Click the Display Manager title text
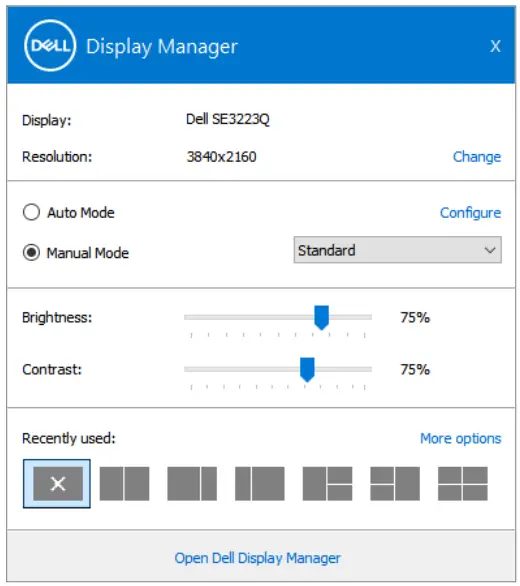Screen dimensions: 520x586 (x=162, y=47)
